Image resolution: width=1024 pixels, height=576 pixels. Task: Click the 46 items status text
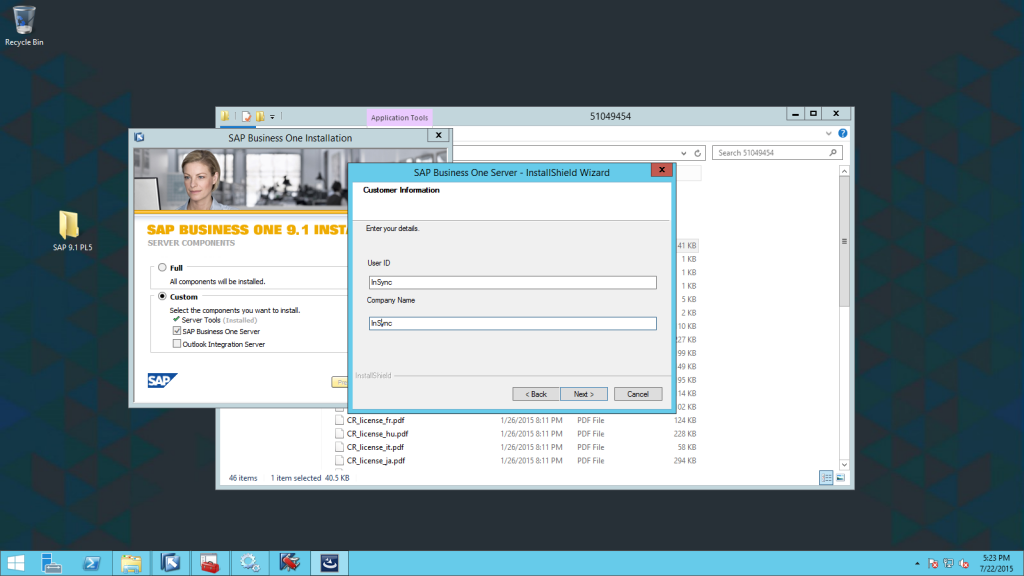(x=243, y=478)
